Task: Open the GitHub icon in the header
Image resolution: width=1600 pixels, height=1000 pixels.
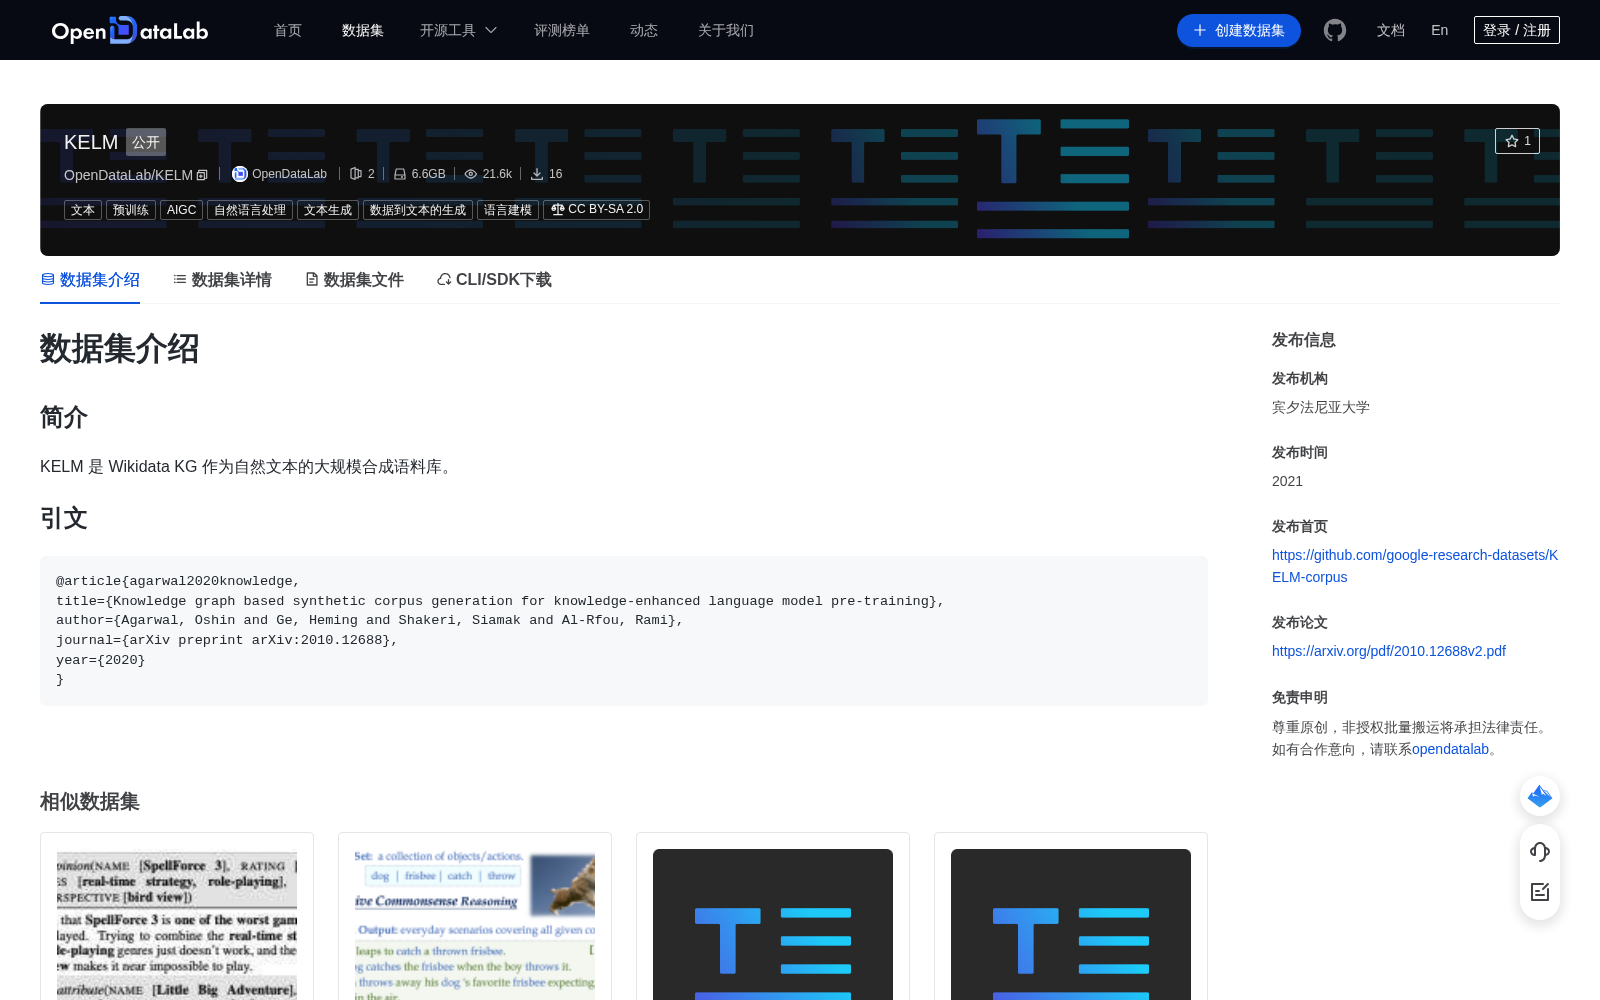Action: 1335,30
